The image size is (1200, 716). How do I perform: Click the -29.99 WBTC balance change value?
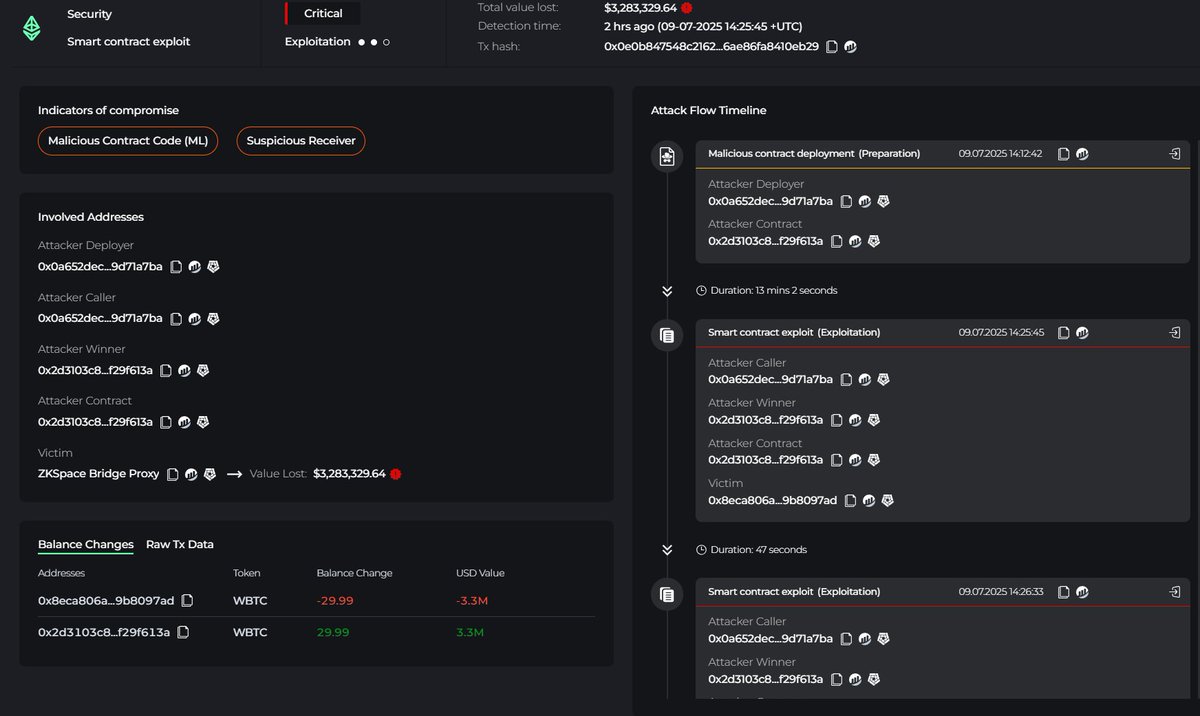point(335,601)
